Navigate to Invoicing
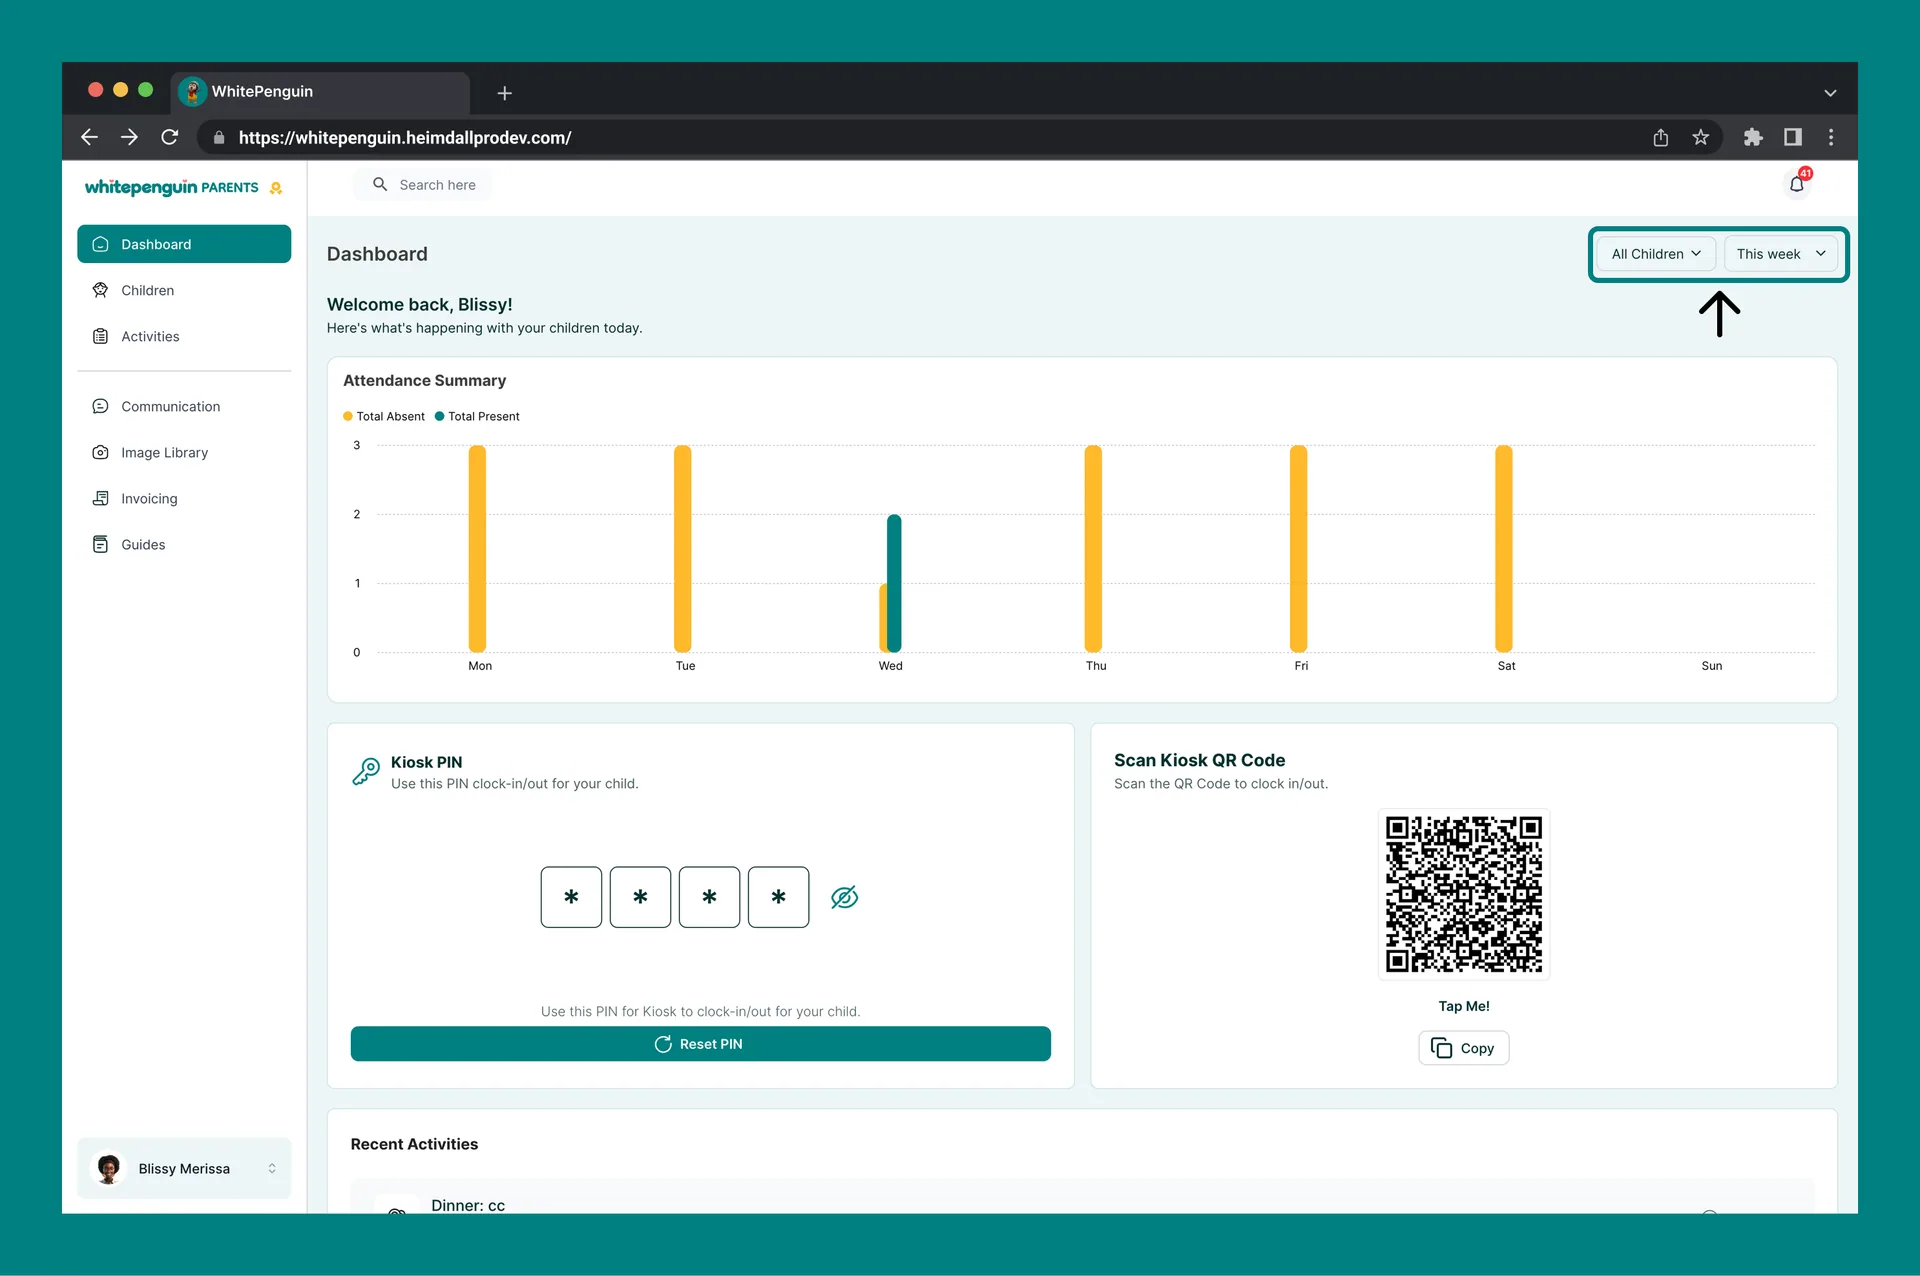The height and width of the screenshot is (1276, 1920). click(184, 498)
